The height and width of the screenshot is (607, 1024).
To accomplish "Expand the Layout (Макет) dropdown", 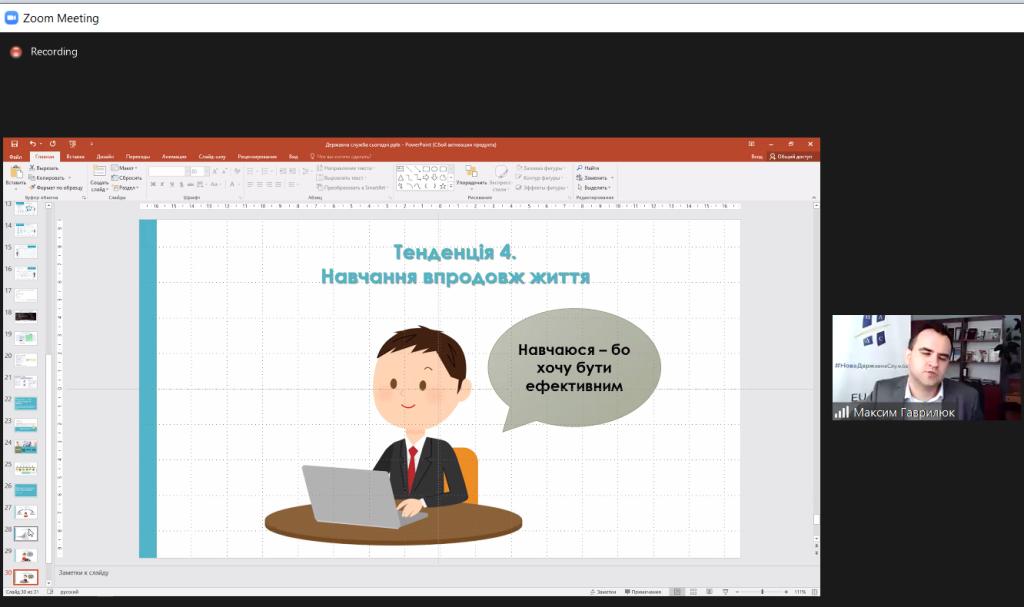I will coord(128,168).
